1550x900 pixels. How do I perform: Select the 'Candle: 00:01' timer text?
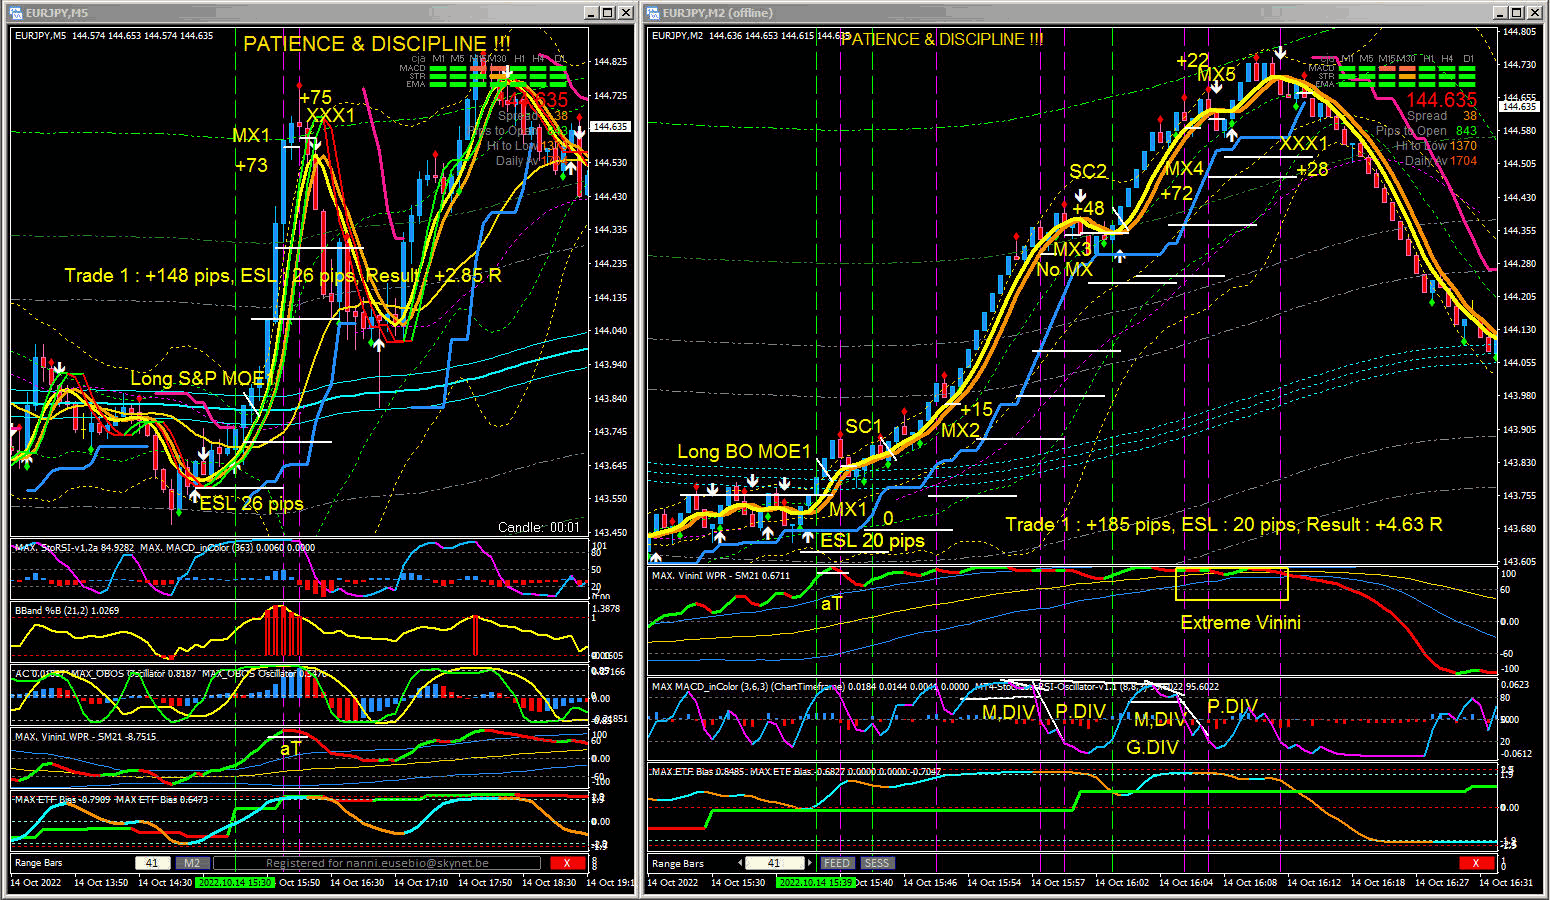coord(538,527)
